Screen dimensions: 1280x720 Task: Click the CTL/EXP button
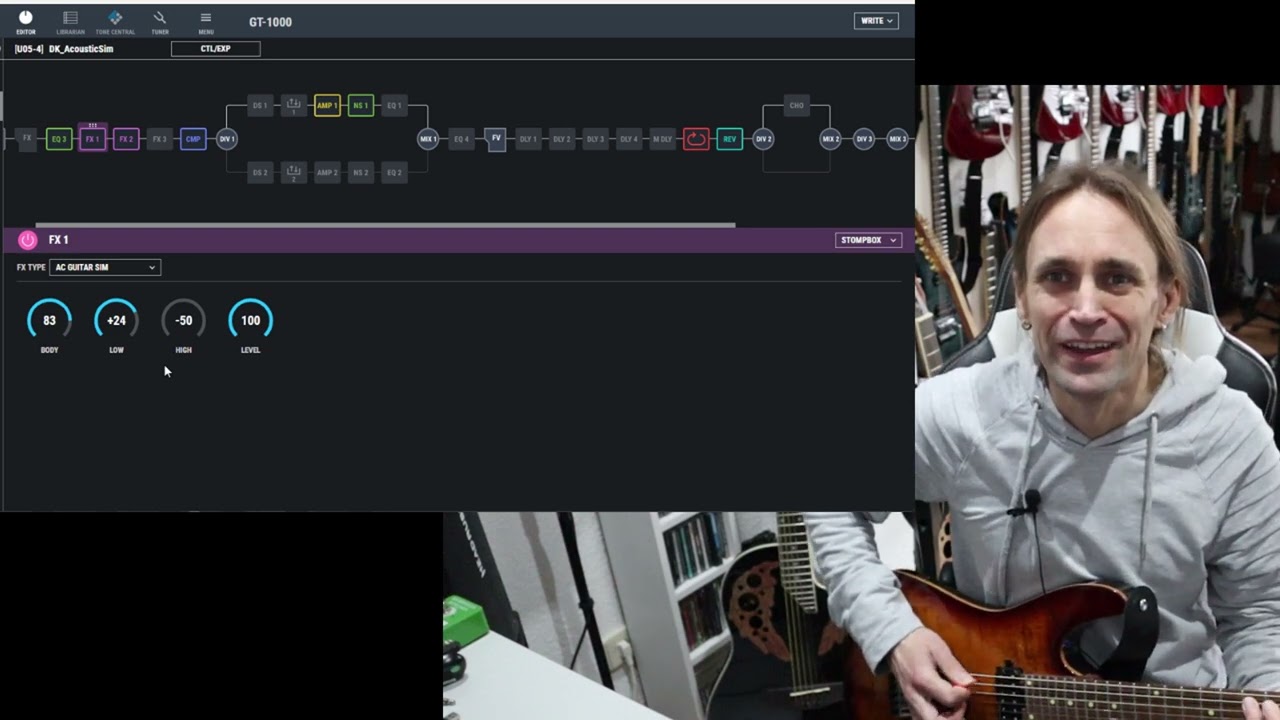tap(216, 49)
